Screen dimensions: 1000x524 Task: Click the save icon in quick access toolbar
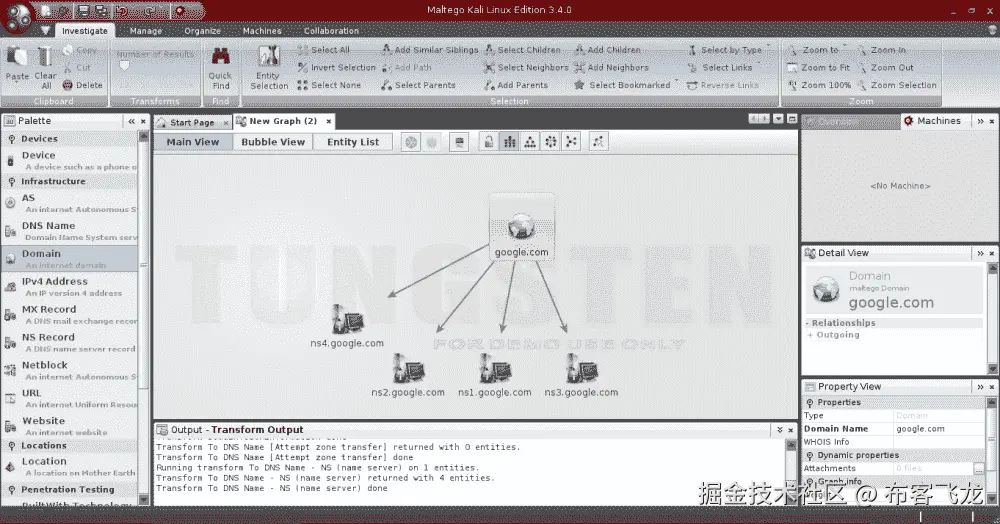[x=84, y=11]
